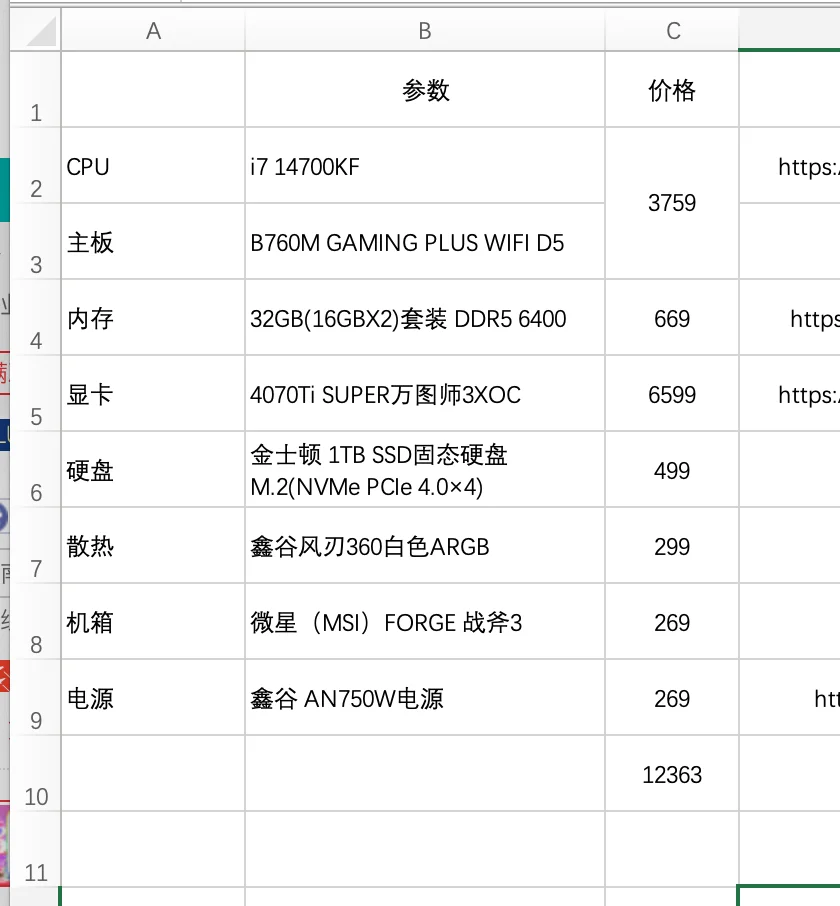The image size is (840, 906).
Task: Select row 10 header
Action: tap(35, 774)
